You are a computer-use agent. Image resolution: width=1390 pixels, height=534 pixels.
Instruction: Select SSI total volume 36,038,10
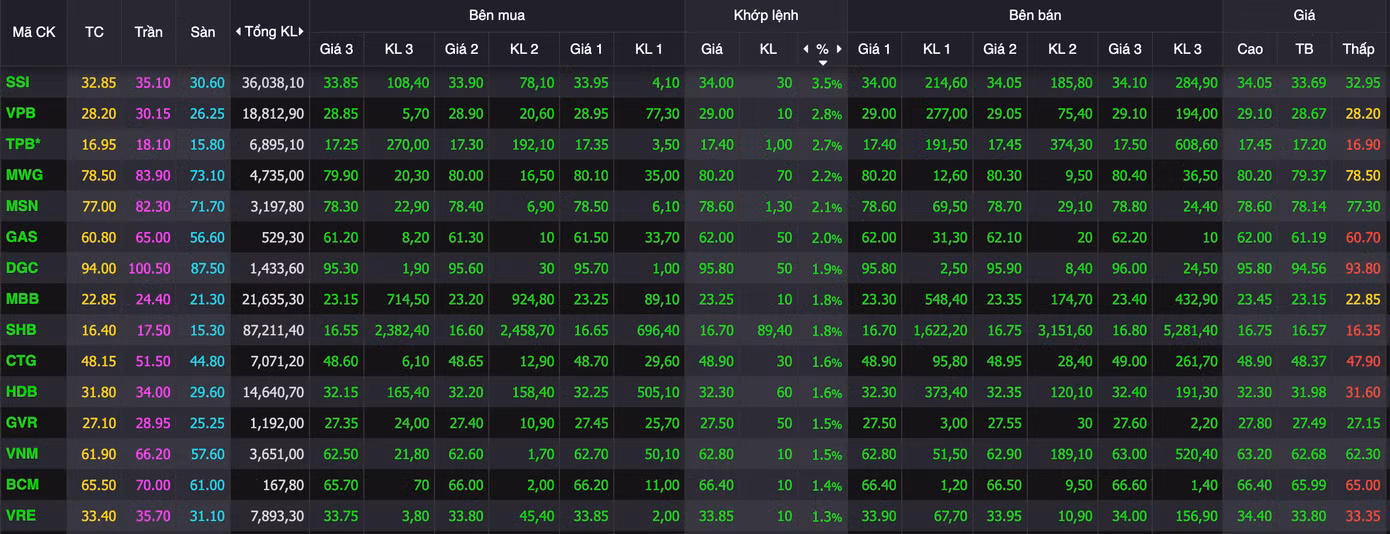tap(273, 83)
